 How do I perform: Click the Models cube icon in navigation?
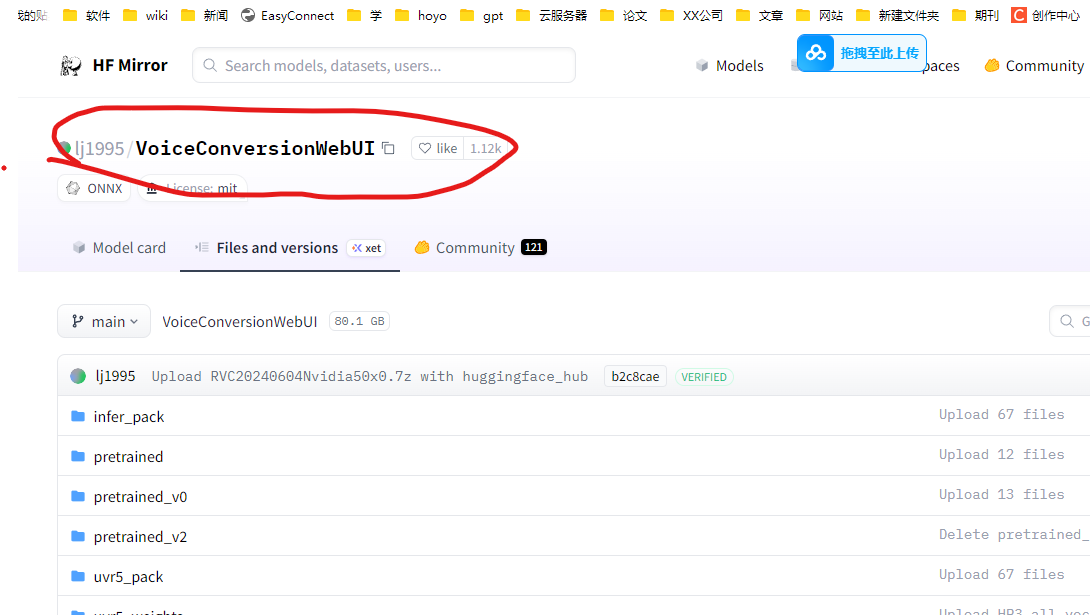(x=700, y=65)
